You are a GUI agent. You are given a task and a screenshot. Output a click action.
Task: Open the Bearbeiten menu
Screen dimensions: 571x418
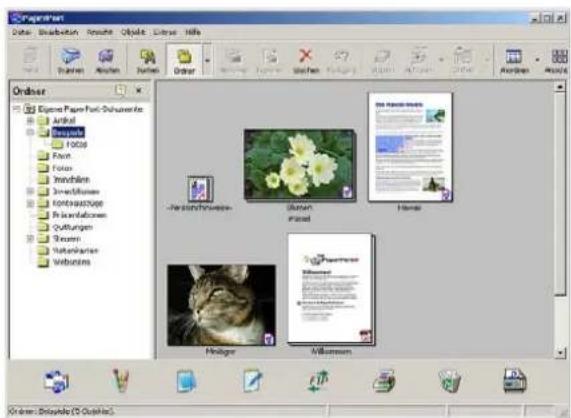58,32
